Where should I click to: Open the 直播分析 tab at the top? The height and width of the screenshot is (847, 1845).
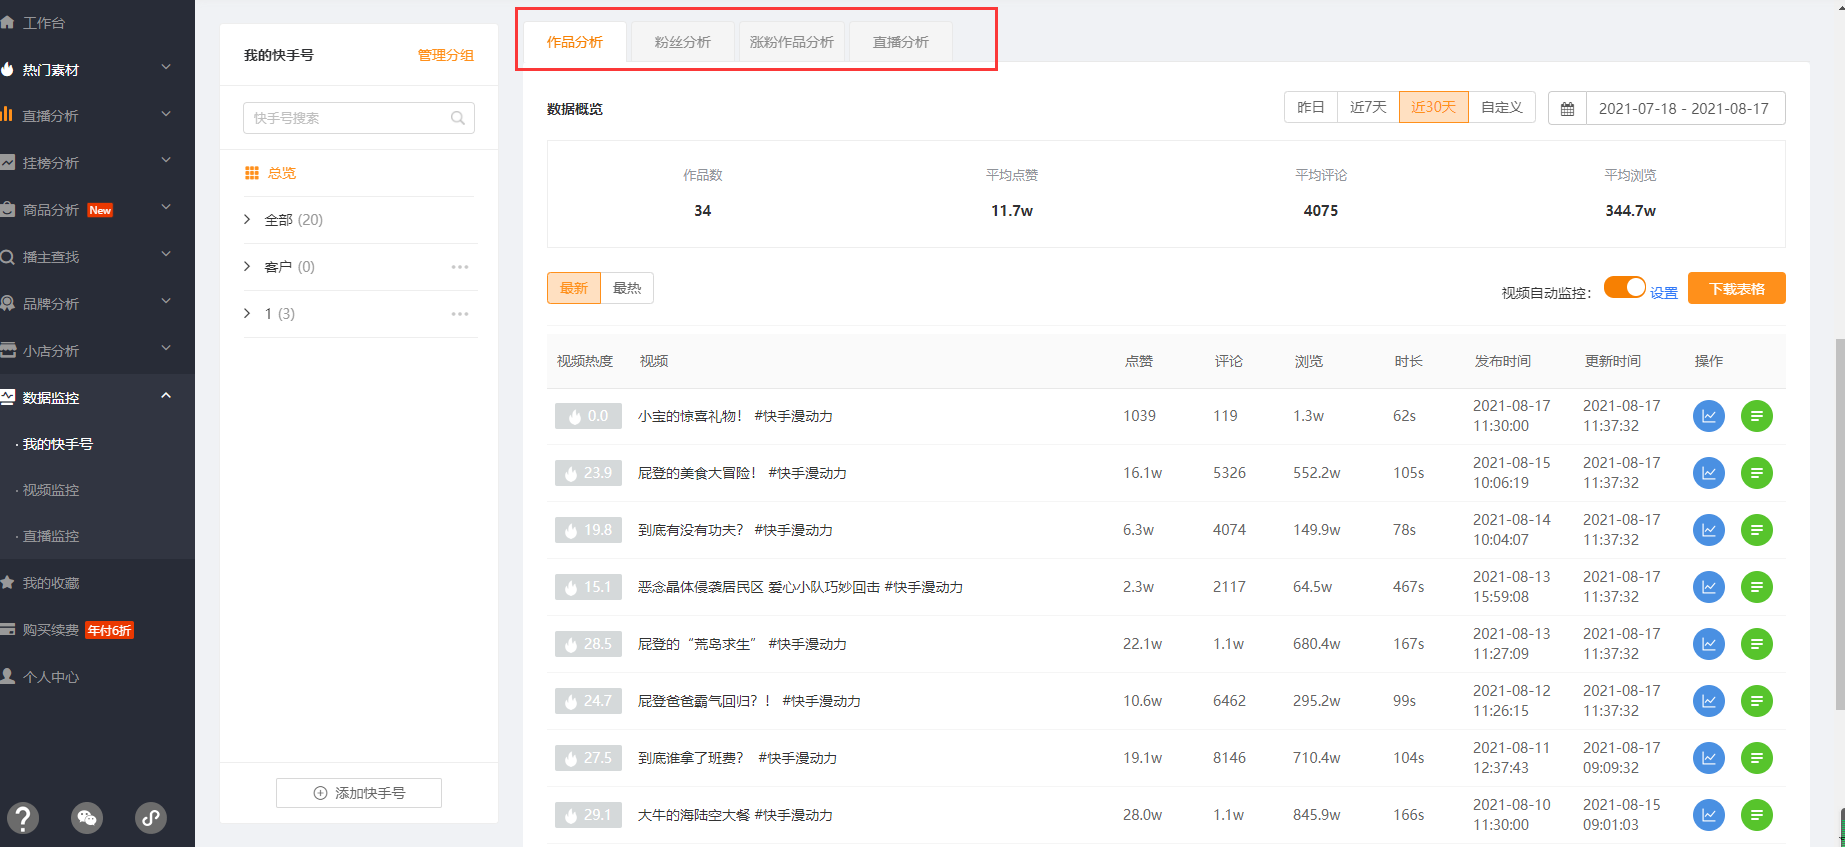coord(900,42)
